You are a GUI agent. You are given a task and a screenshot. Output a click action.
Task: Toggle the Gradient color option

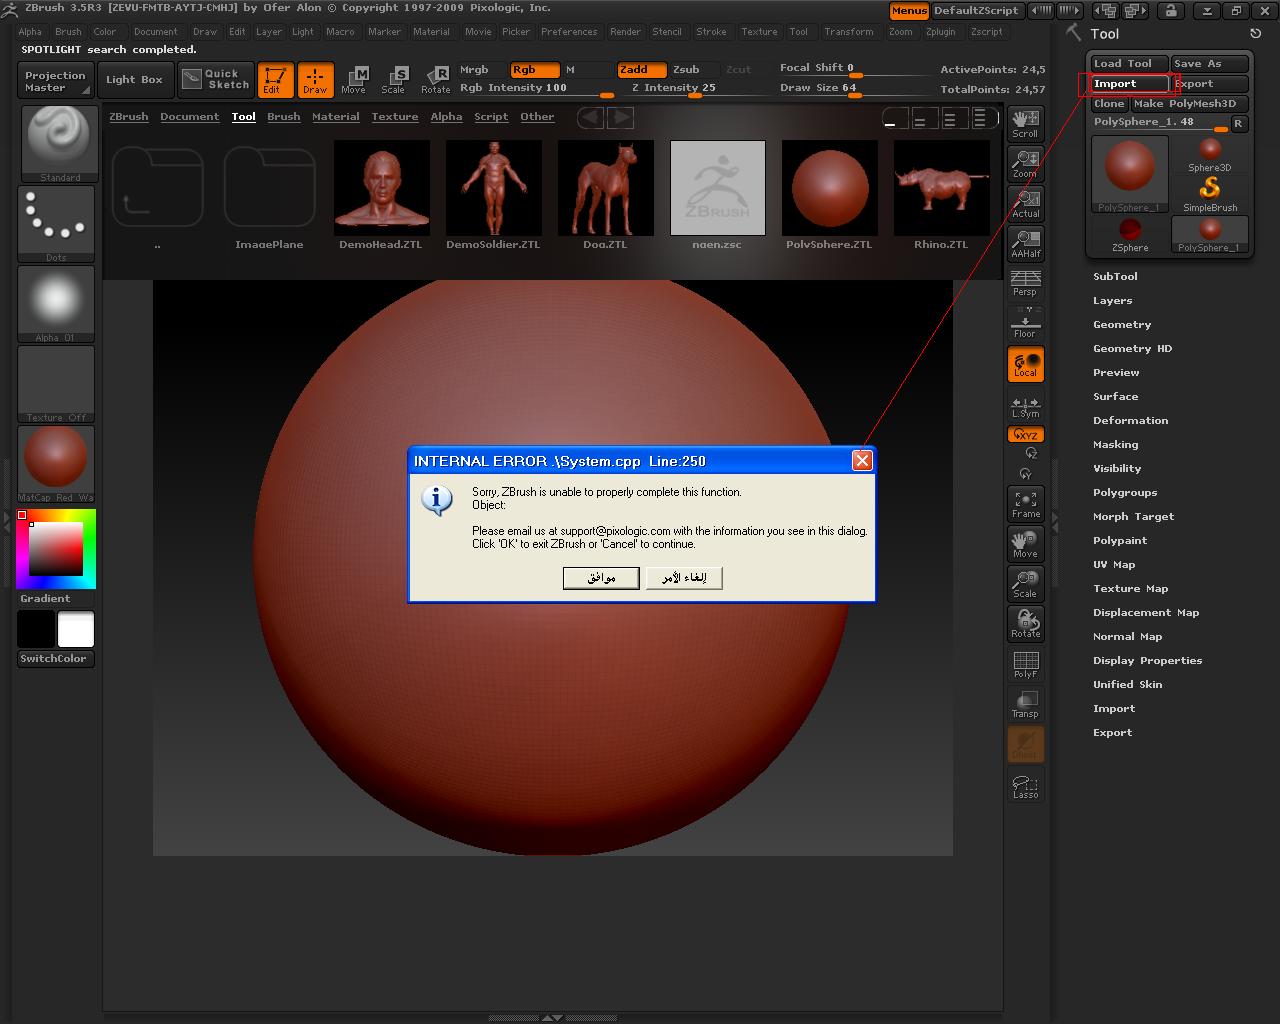46,598
